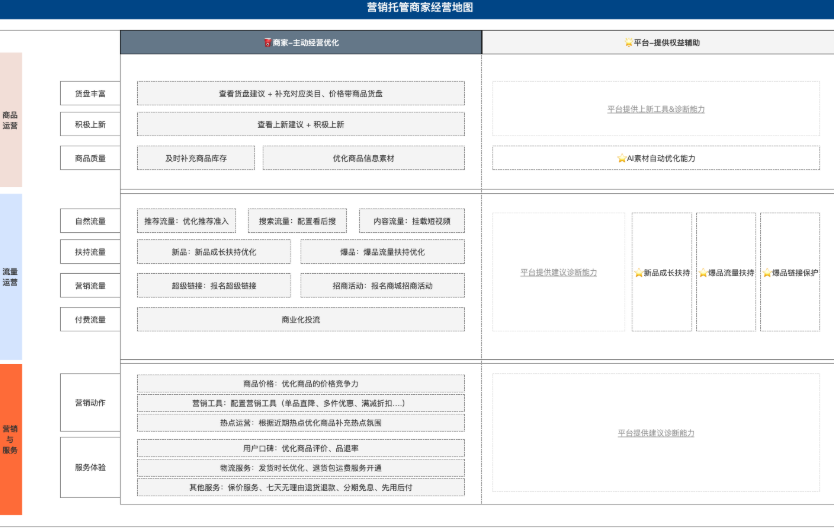Open the 平台提供建议诊断能力 link in the 营销与服务 row
Screen dimensions: 834x528
656,433
